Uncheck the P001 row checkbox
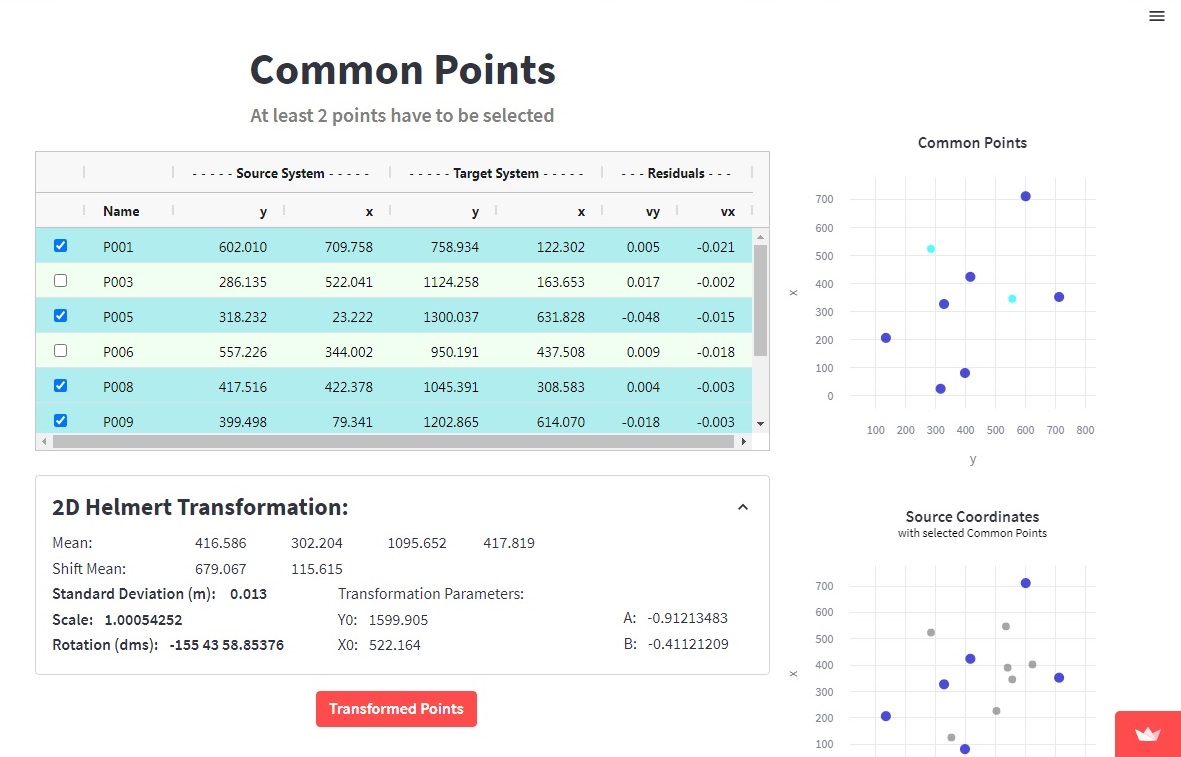Viewport: 1181px width, 757px height. (x=60, y=246)
